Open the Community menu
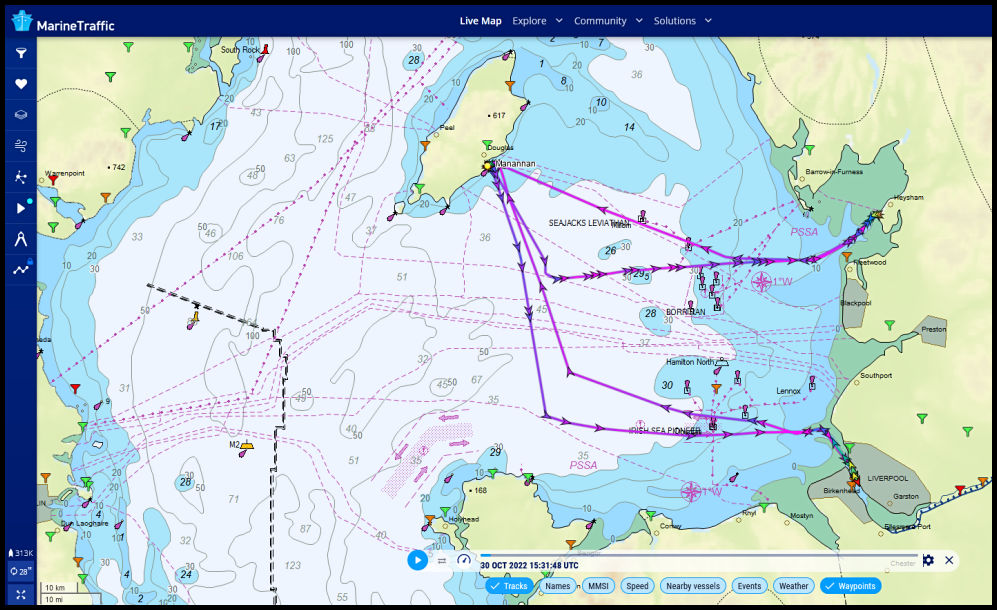This screenshot has height=610, width=997. pos(600,20)
